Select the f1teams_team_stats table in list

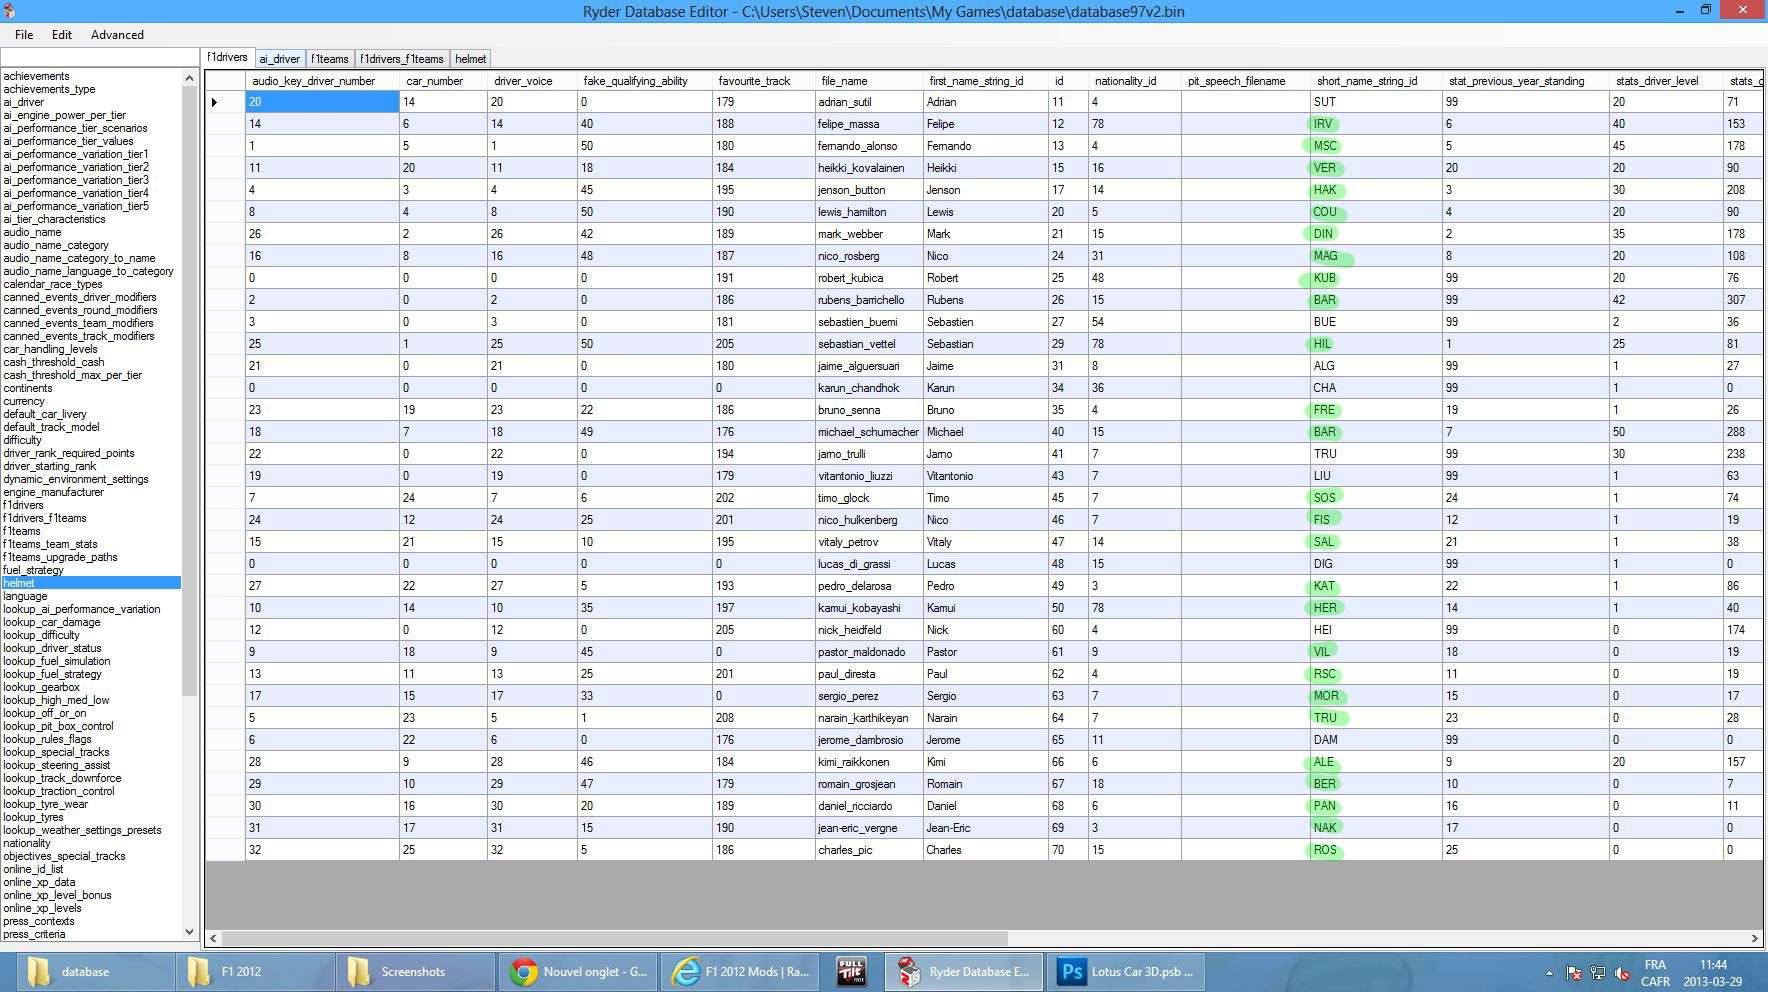tap(50, 544)
